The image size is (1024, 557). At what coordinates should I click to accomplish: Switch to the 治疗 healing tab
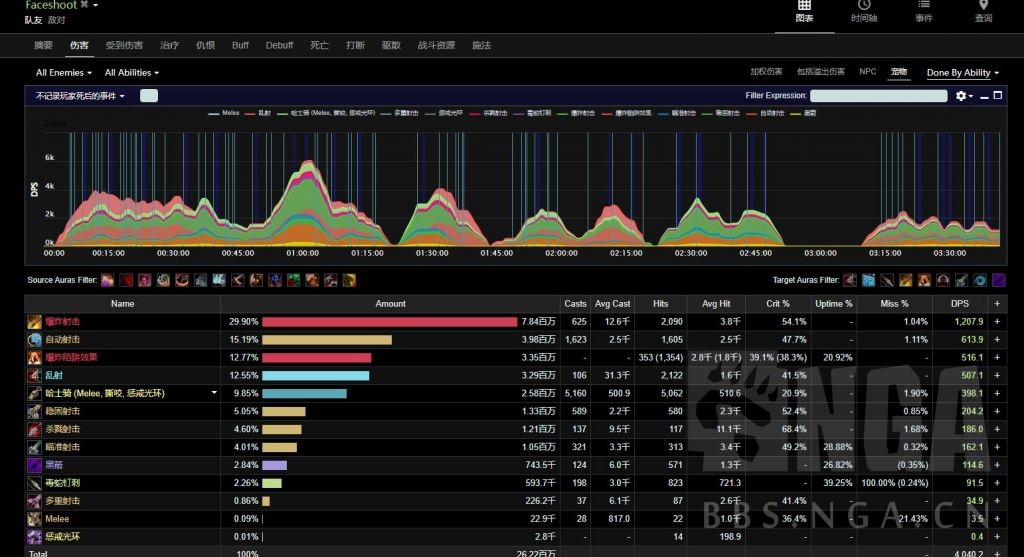click(x=170, y=45)
